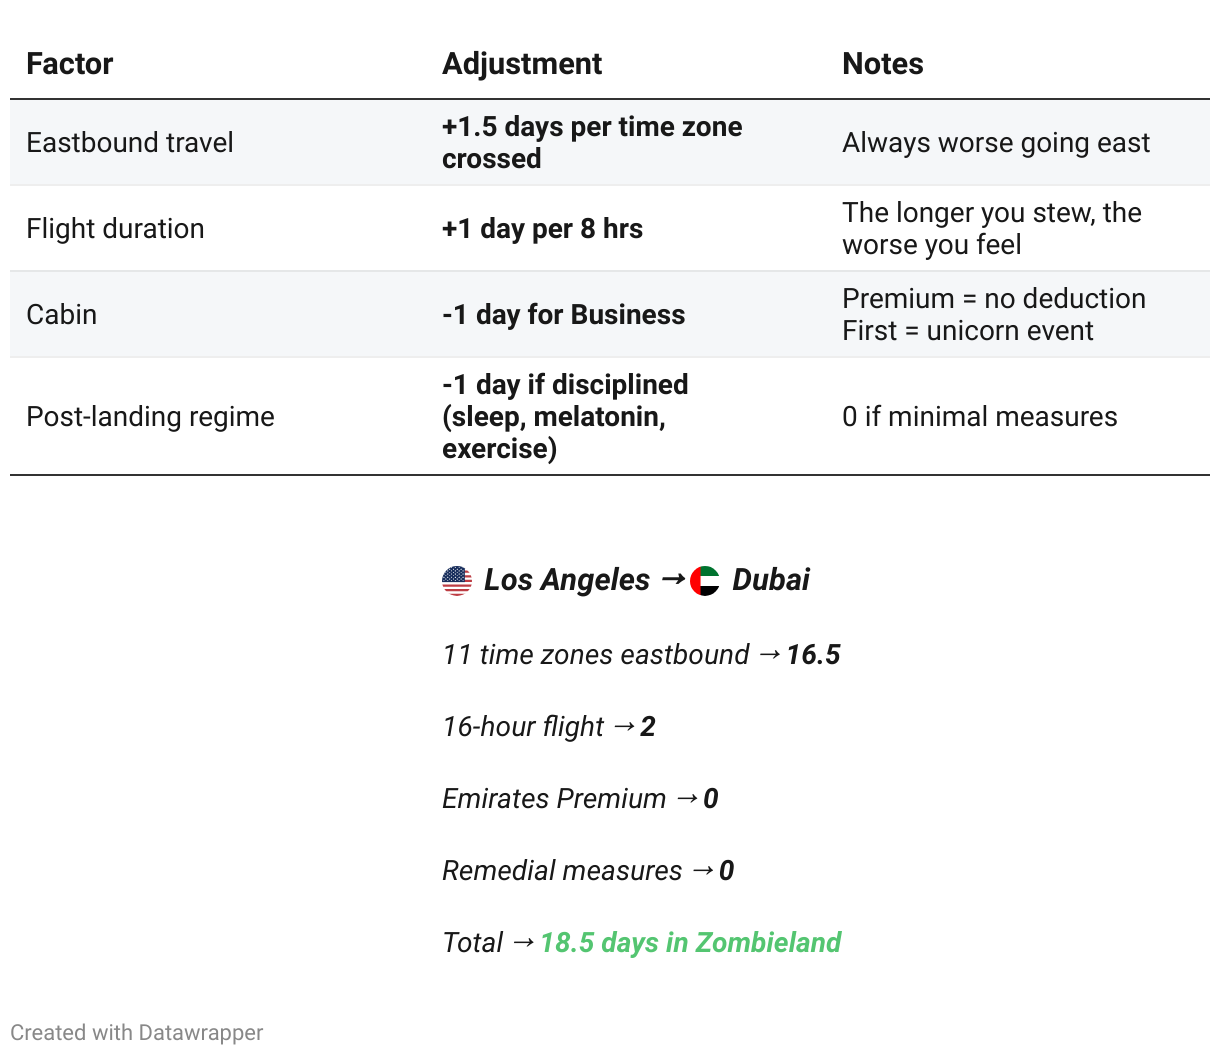Click '0 if minimal measures' note
The image size is (1220, 1056).
click(x=980, y=417)
